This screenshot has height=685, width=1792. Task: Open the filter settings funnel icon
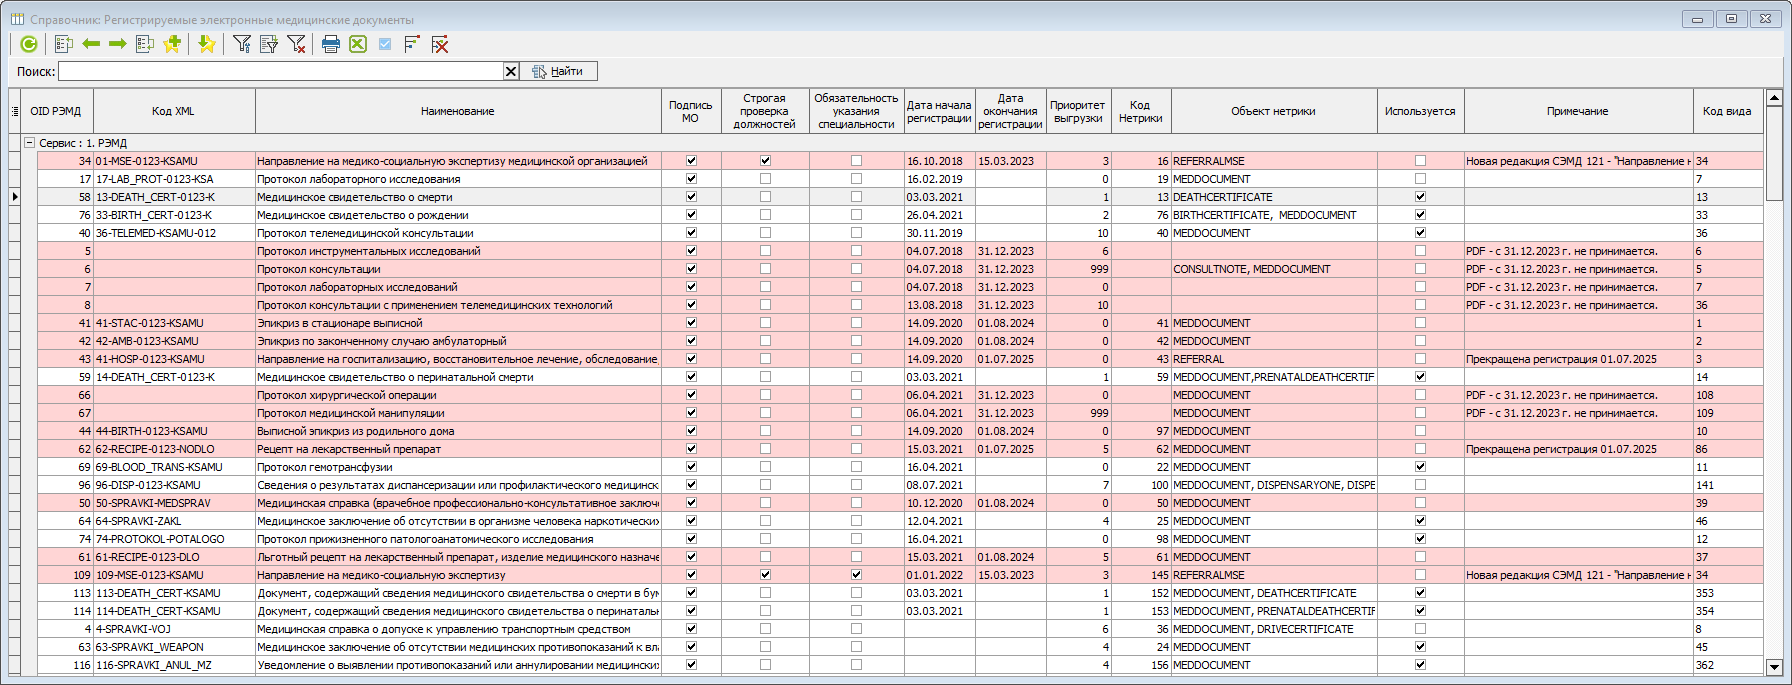click(242, 44)
